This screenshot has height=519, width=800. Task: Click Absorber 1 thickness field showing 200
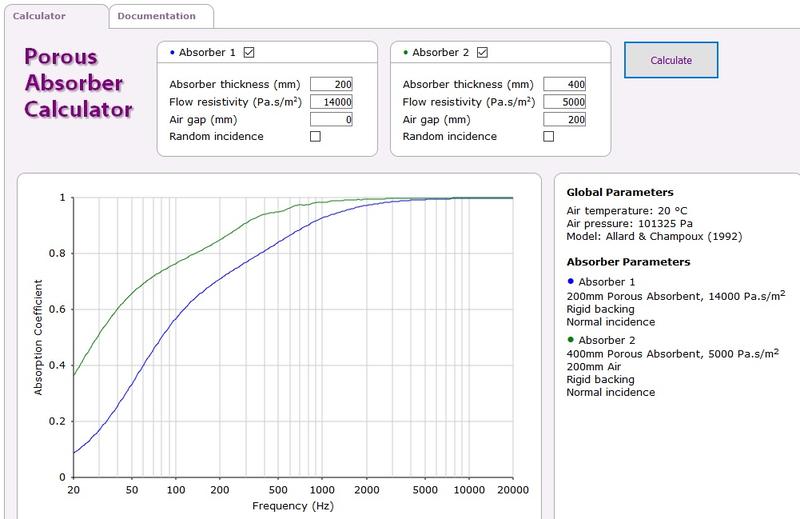332,84
